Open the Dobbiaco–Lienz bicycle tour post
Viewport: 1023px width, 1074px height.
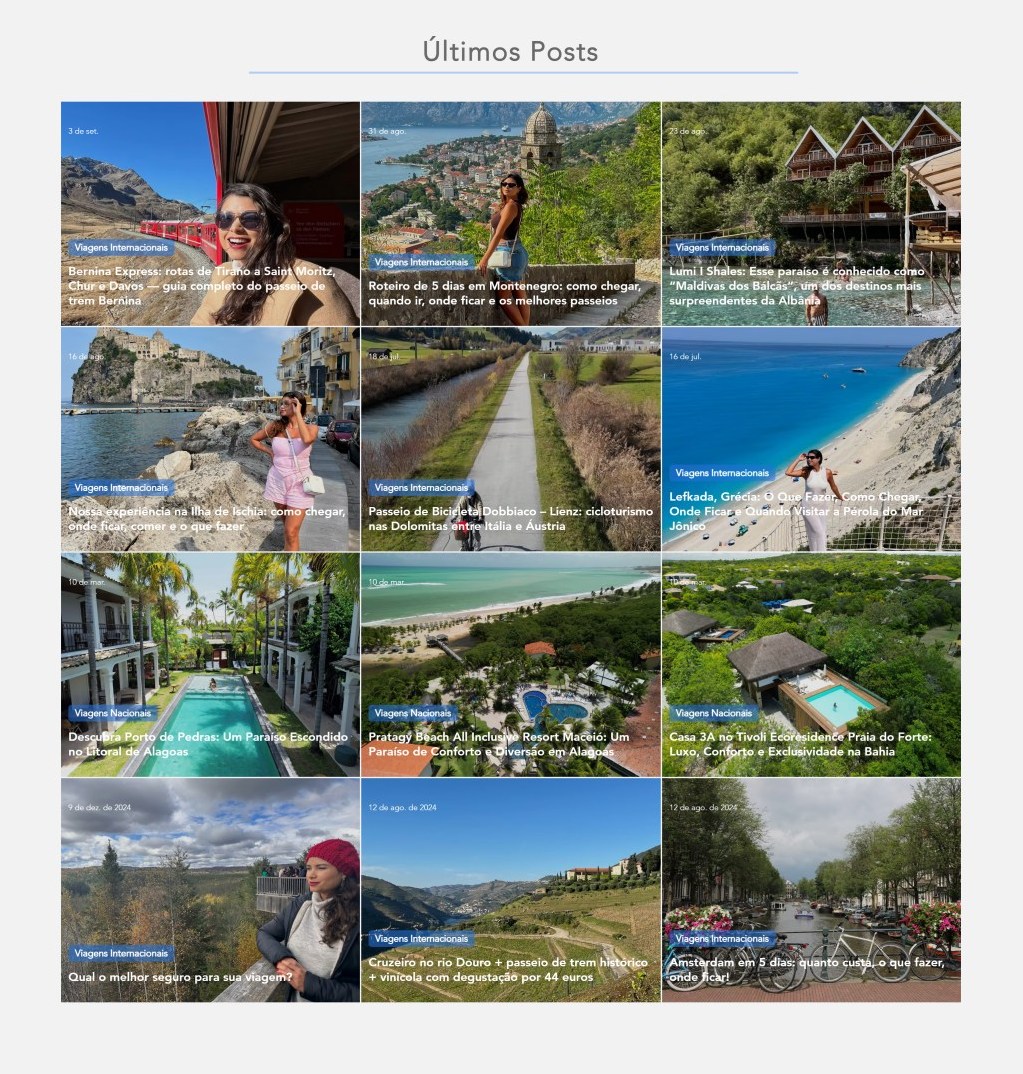tap(511, 519)
